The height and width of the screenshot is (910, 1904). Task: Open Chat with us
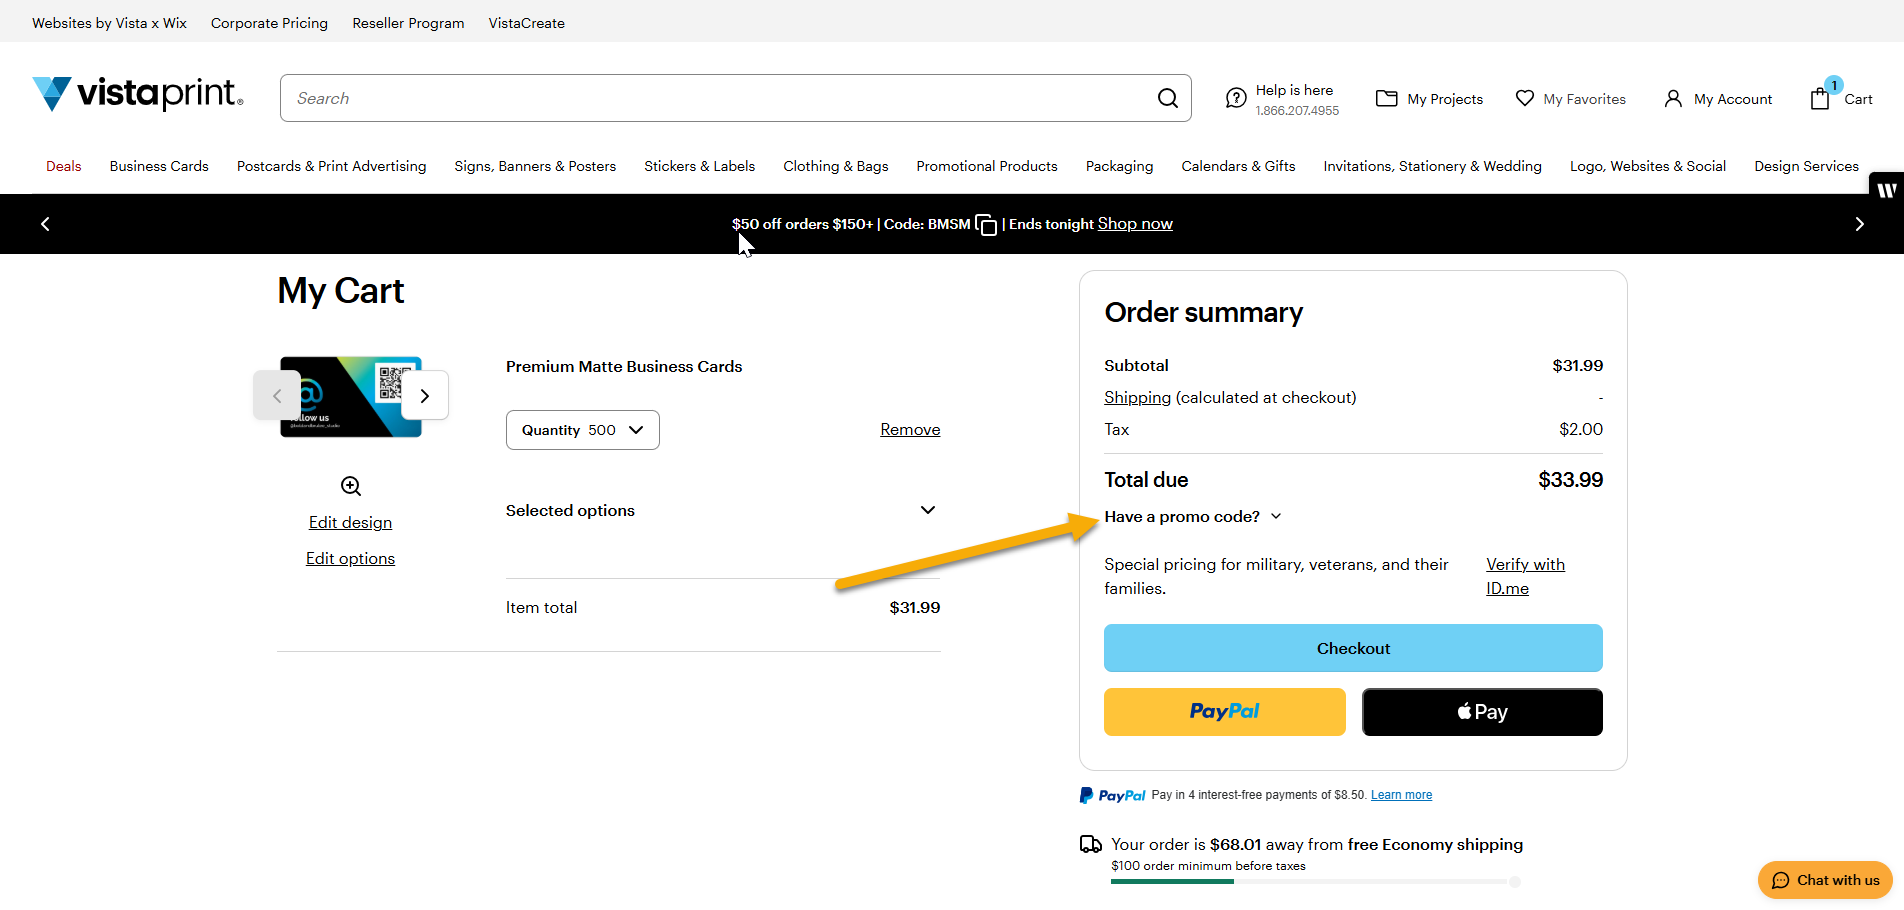(1825, 880)
